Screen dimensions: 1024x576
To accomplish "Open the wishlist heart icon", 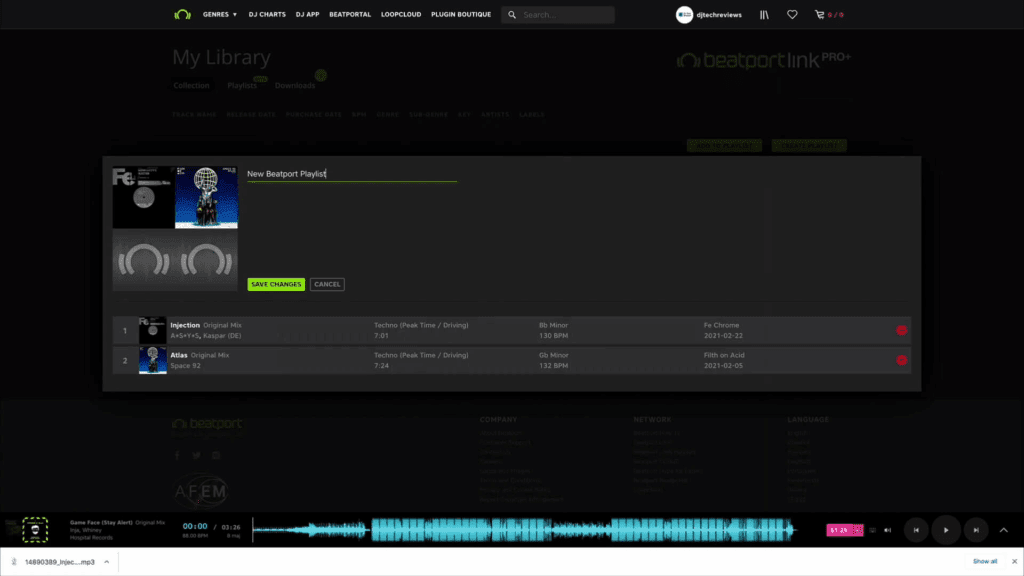I will coord(792,15).
